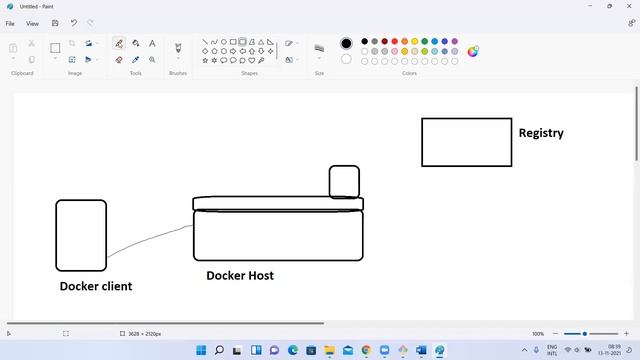
Task: Select the Pencil tool
Action: click(x=119, y=43)
